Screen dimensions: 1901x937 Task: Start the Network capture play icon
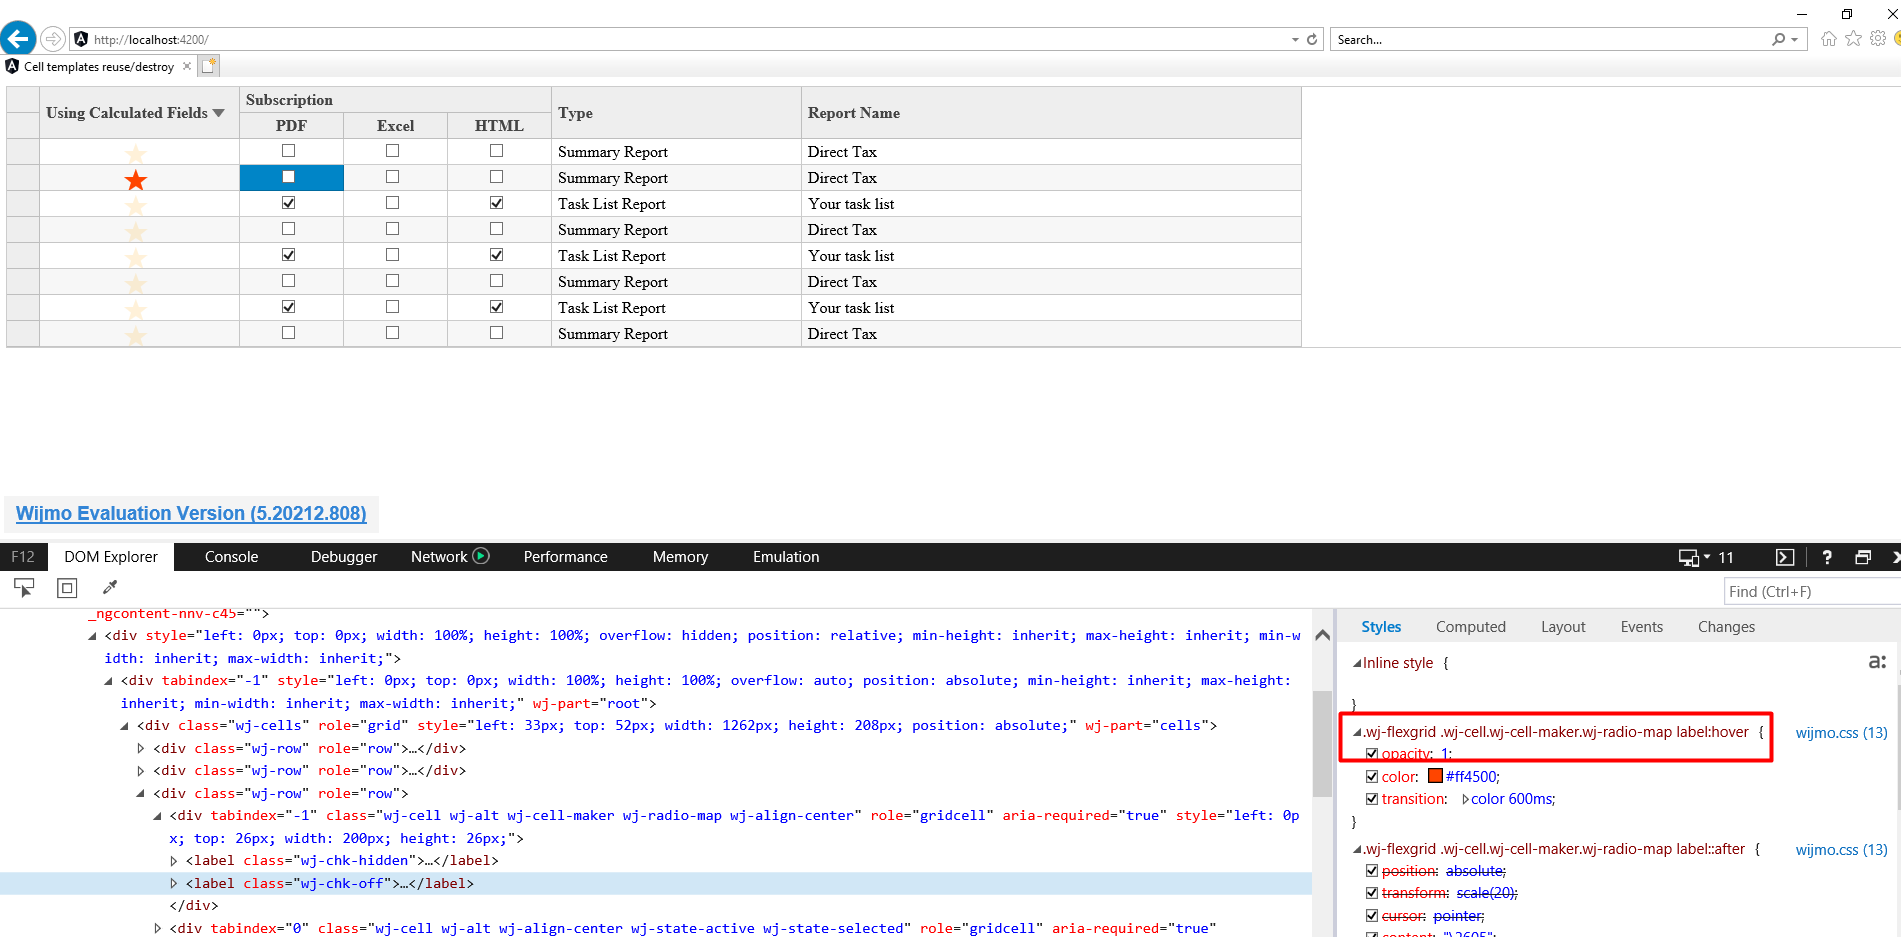click(481, 556)
